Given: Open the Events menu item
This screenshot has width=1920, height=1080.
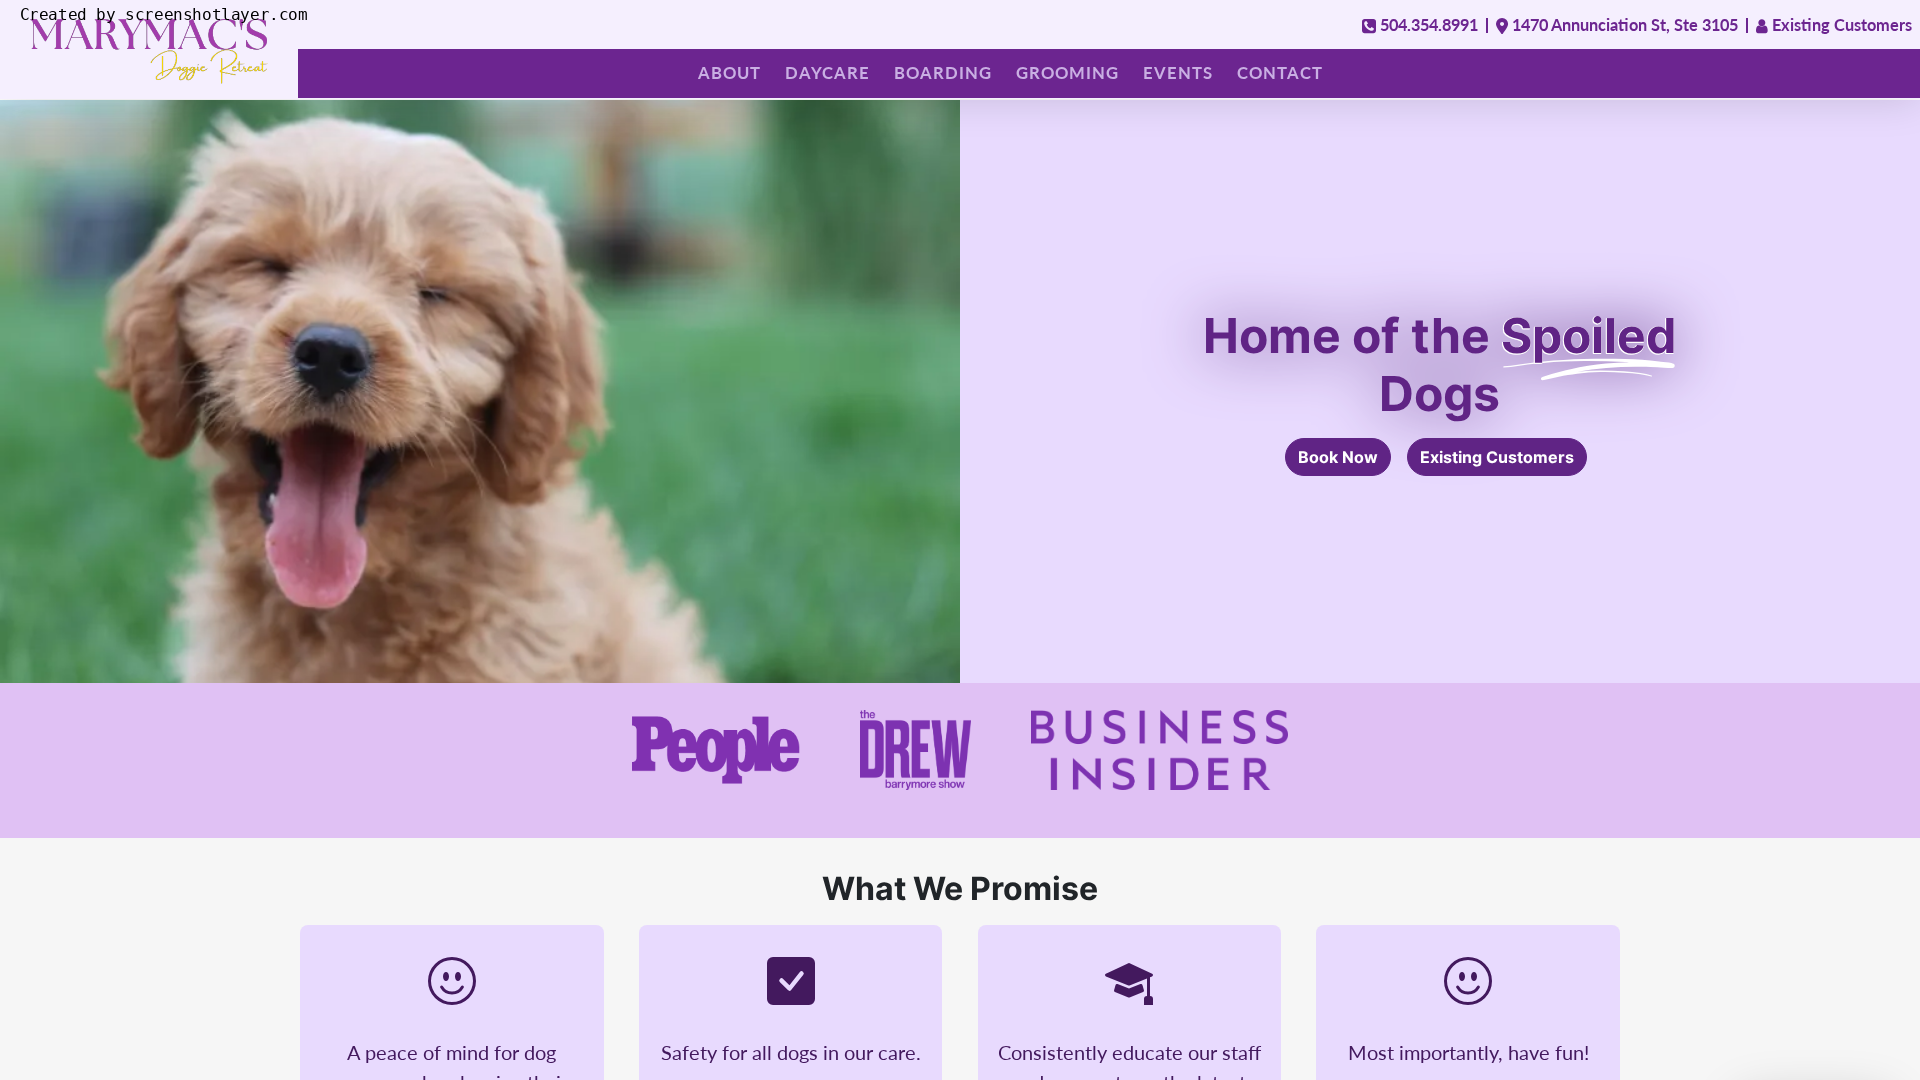Looking at the screenshot, I should (1178, 73).
